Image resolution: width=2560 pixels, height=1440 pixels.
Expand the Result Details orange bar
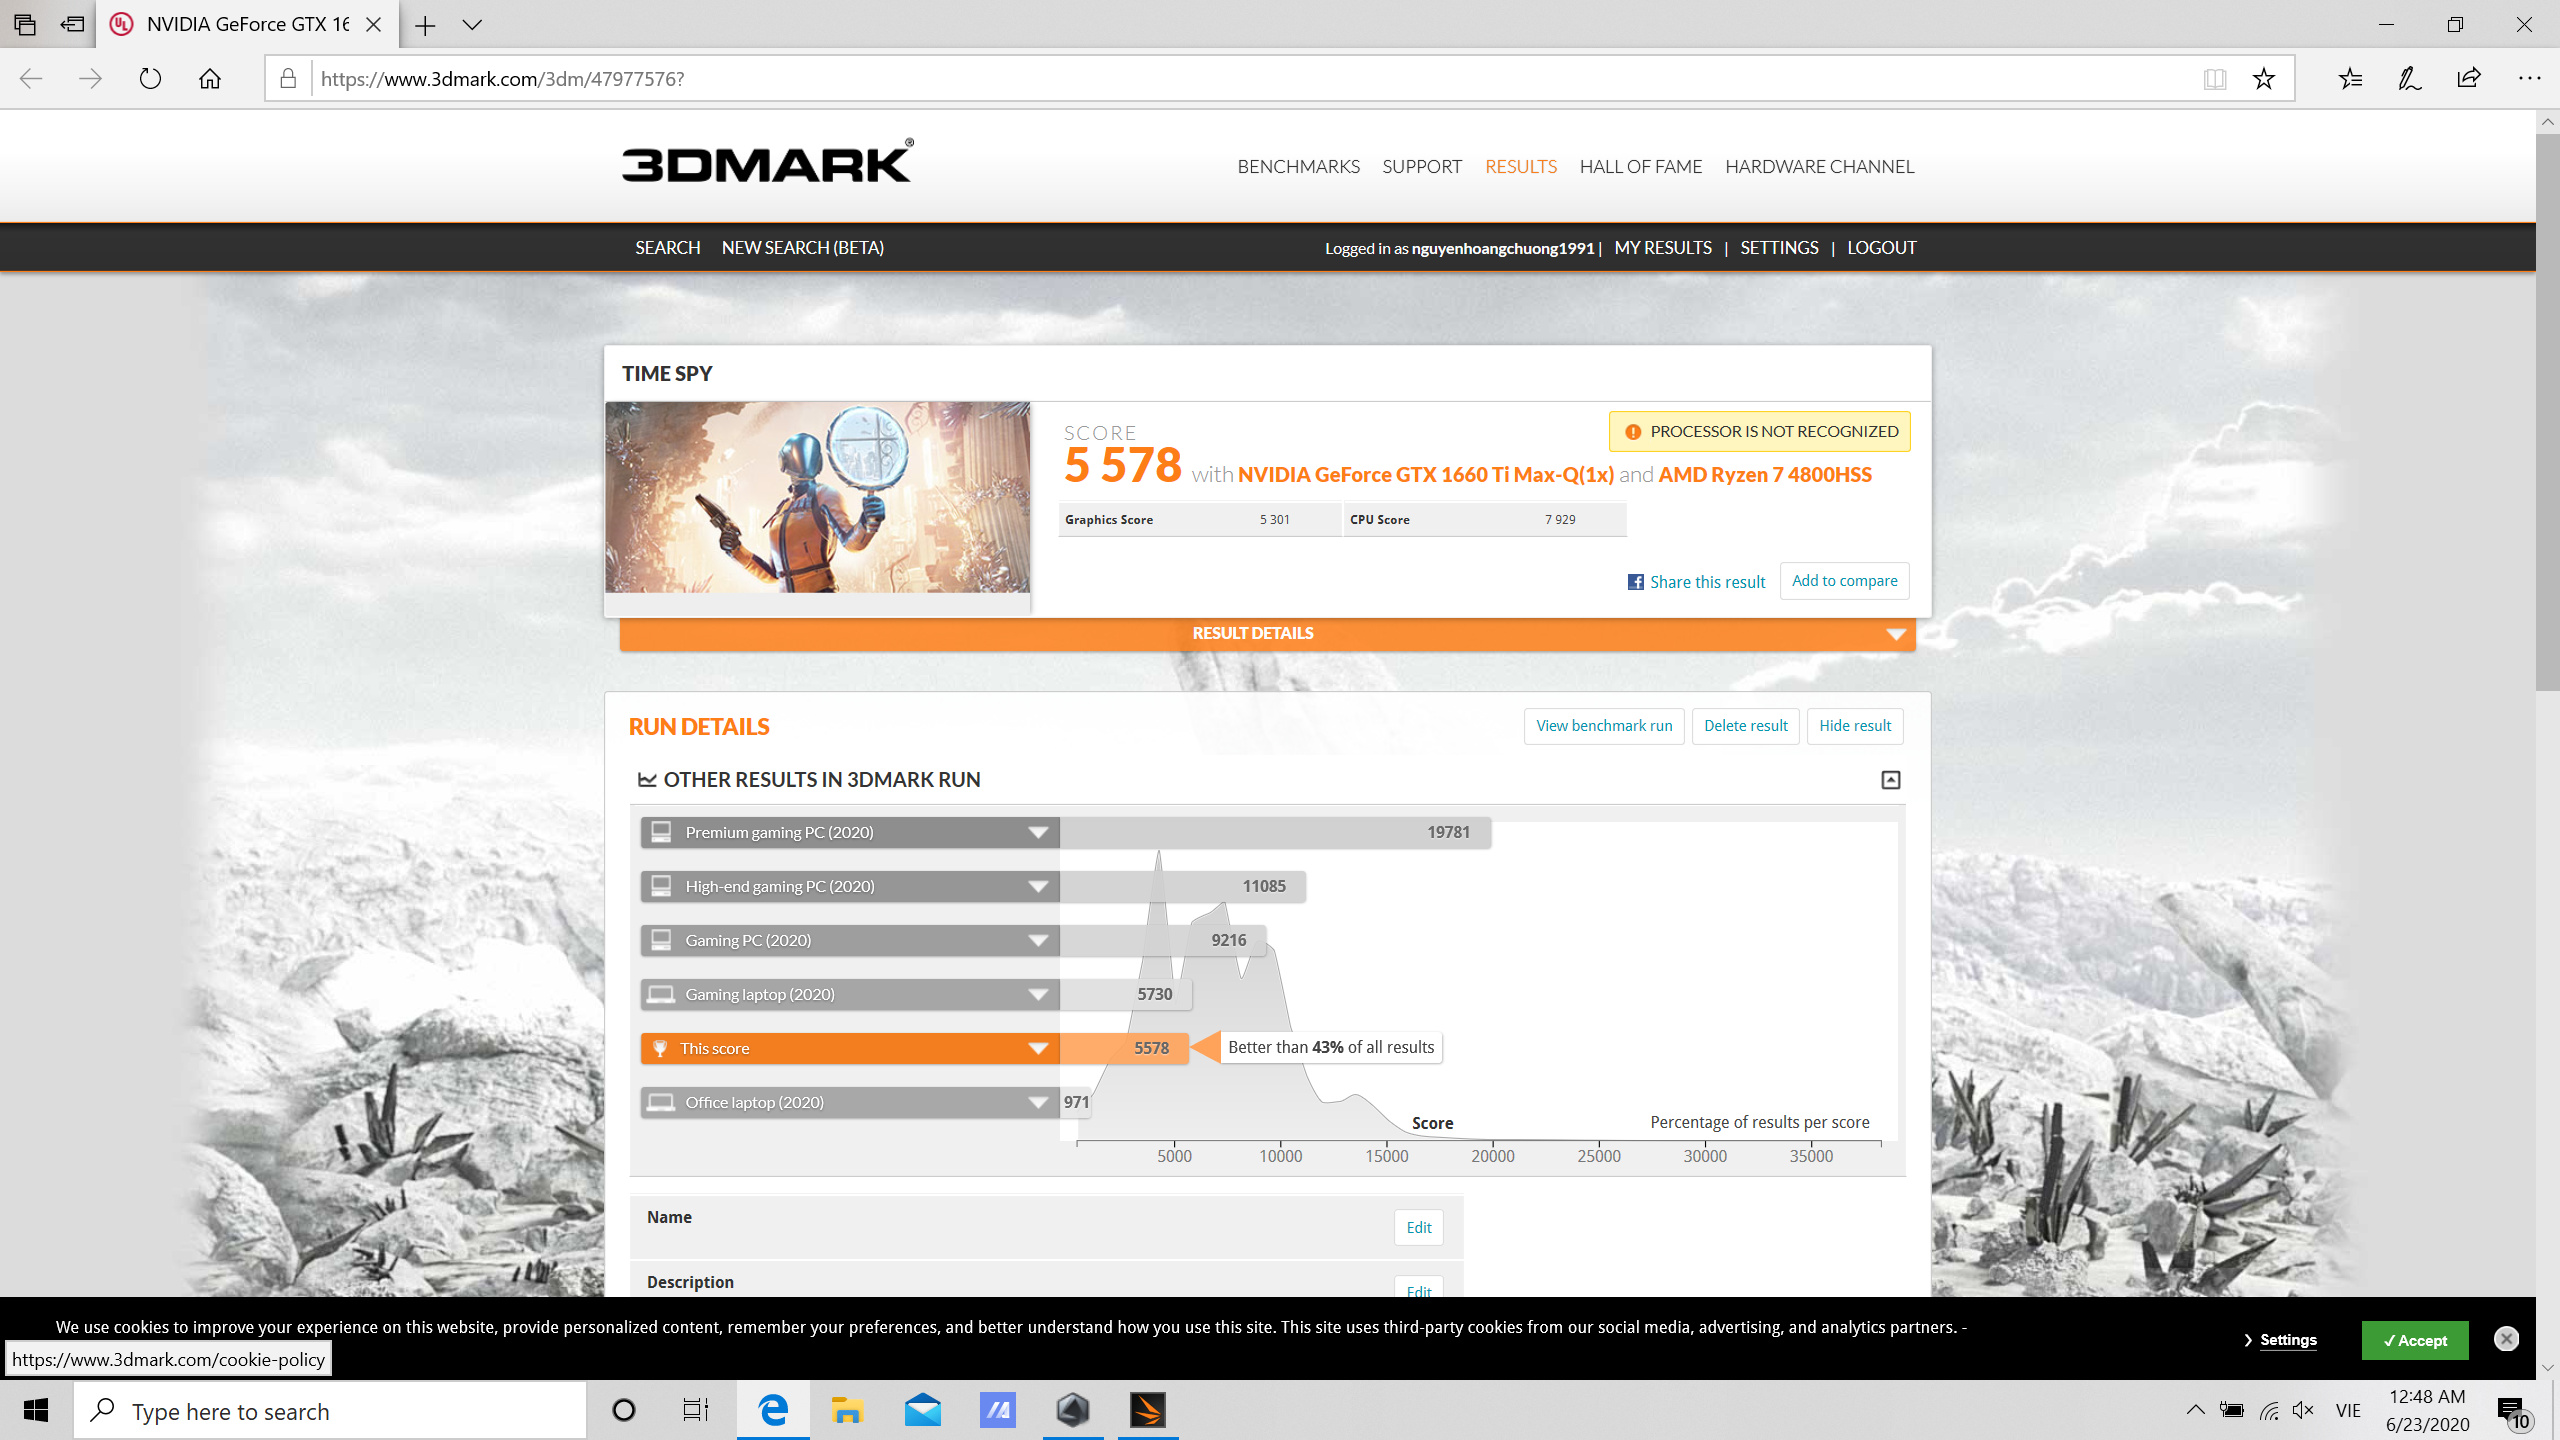[1267, 634]
